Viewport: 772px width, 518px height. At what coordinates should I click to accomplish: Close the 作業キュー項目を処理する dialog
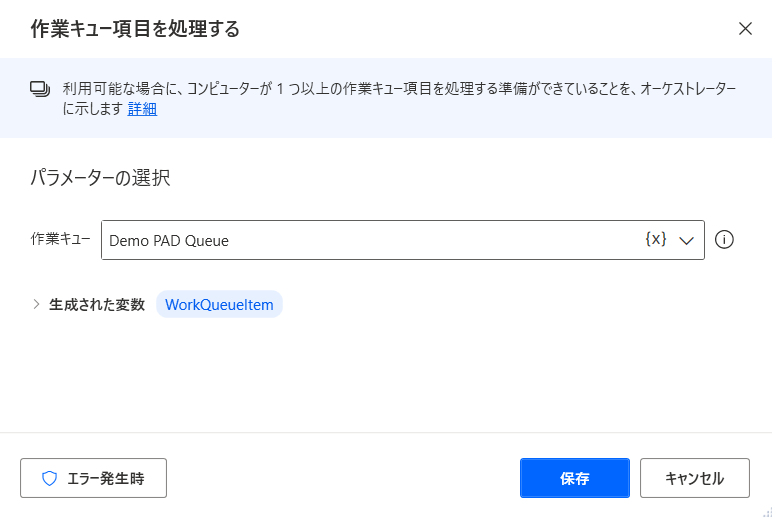click(x=745, y=29)
